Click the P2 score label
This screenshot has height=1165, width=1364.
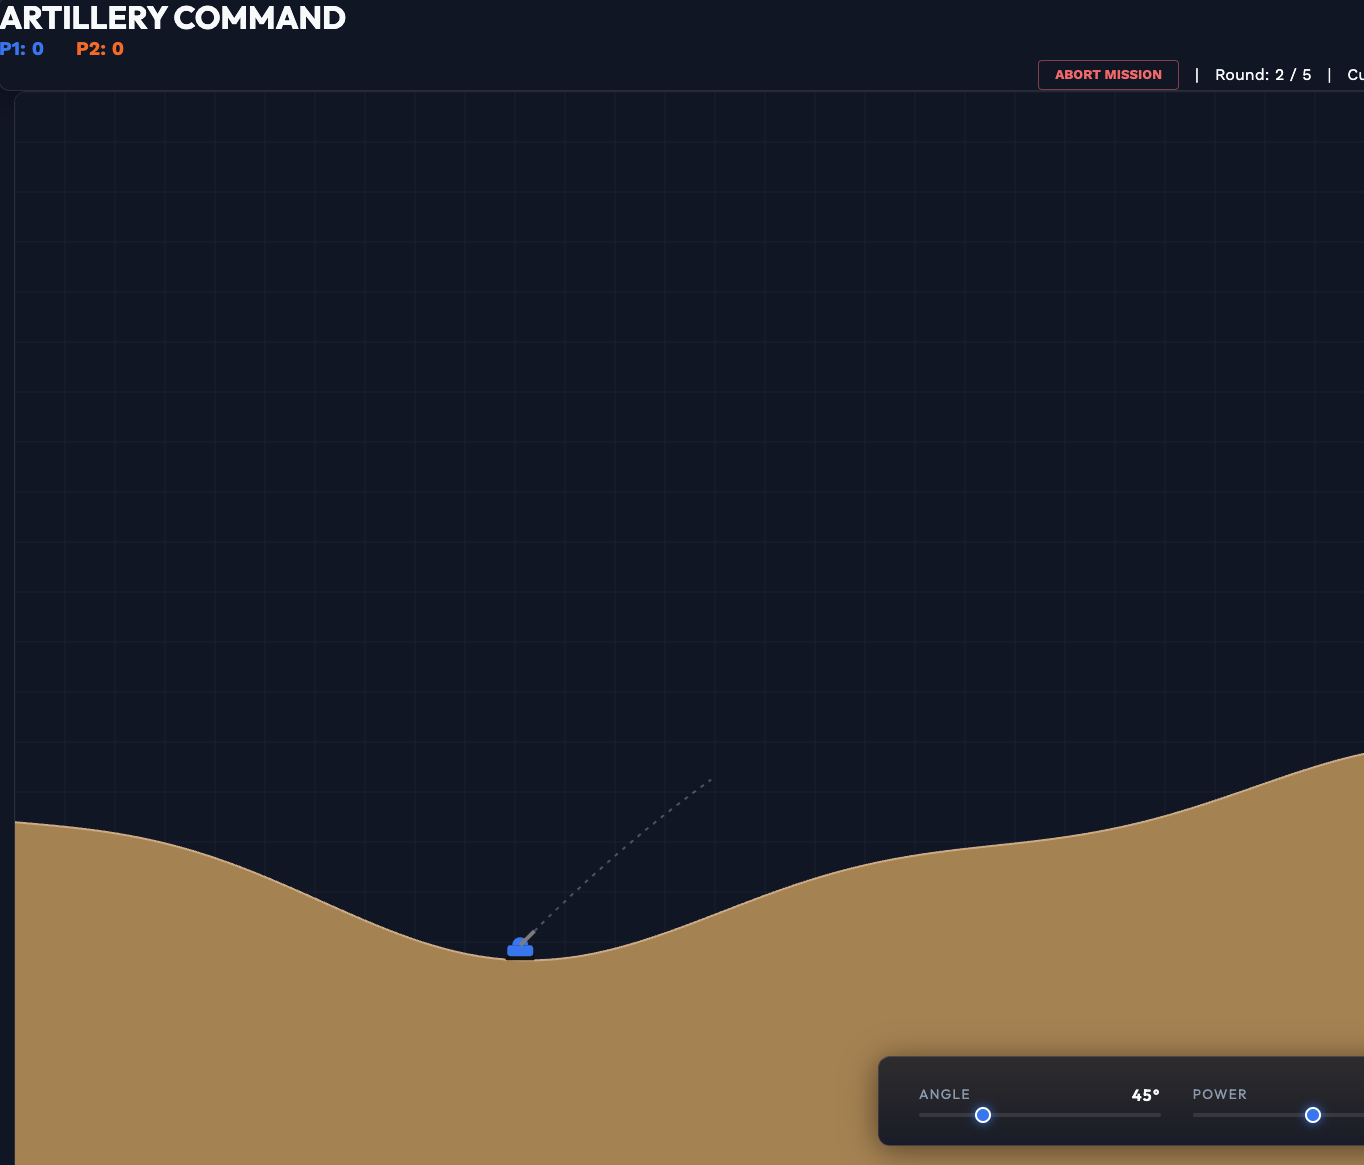[x=100, y=48]
